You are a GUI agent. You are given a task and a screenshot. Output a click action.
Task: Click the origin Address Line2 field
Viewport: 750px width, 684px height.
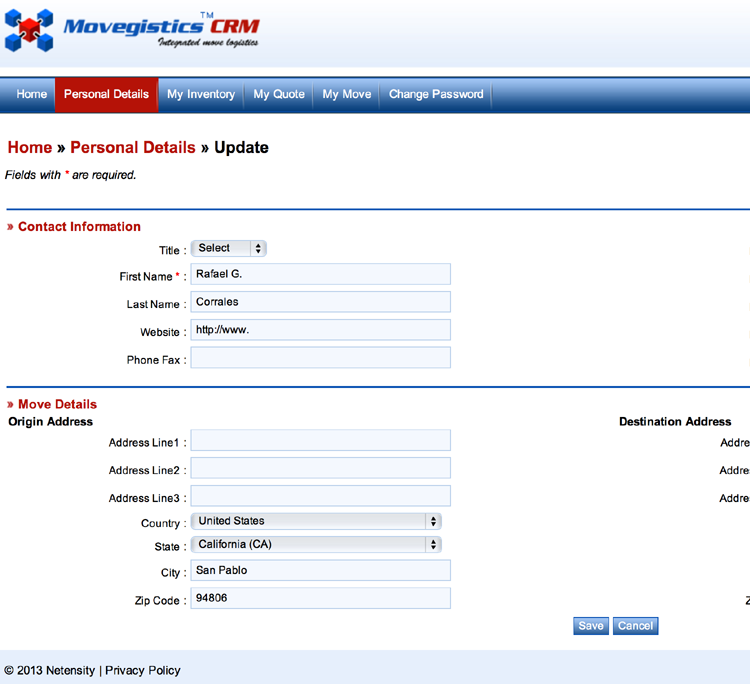pos(320,468)
